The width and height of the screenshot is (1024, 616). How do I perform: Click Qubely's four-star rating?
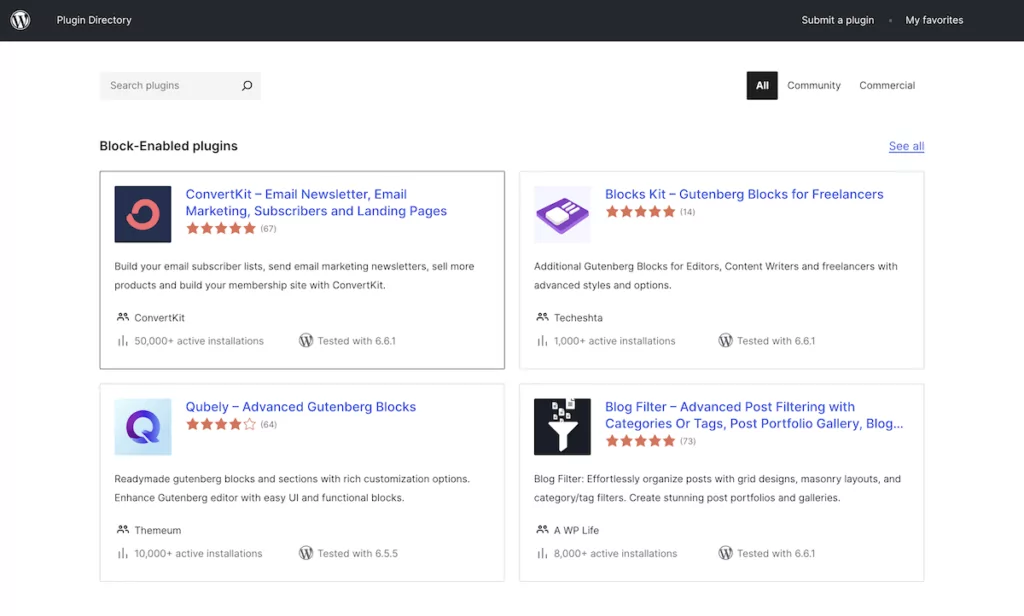[221, 425]
